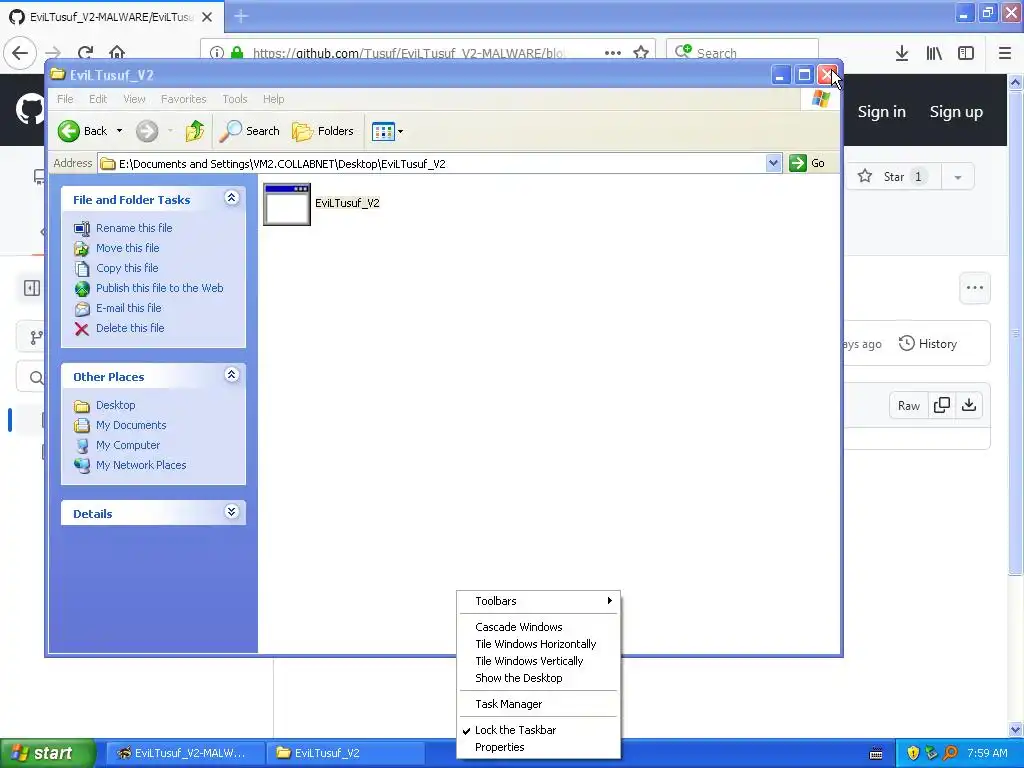The image size is (1024, 768).
Task: Go to Desktop in Other Places
Action: pyautogui.click(x=116, y=406)
